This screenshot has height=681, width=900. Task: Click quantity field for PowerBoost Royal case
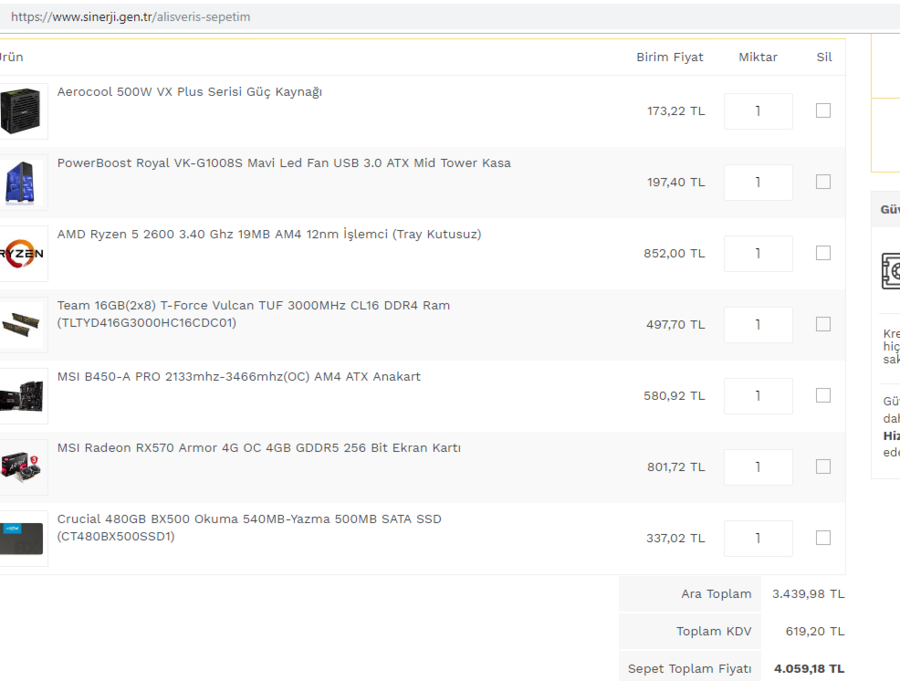758,182
